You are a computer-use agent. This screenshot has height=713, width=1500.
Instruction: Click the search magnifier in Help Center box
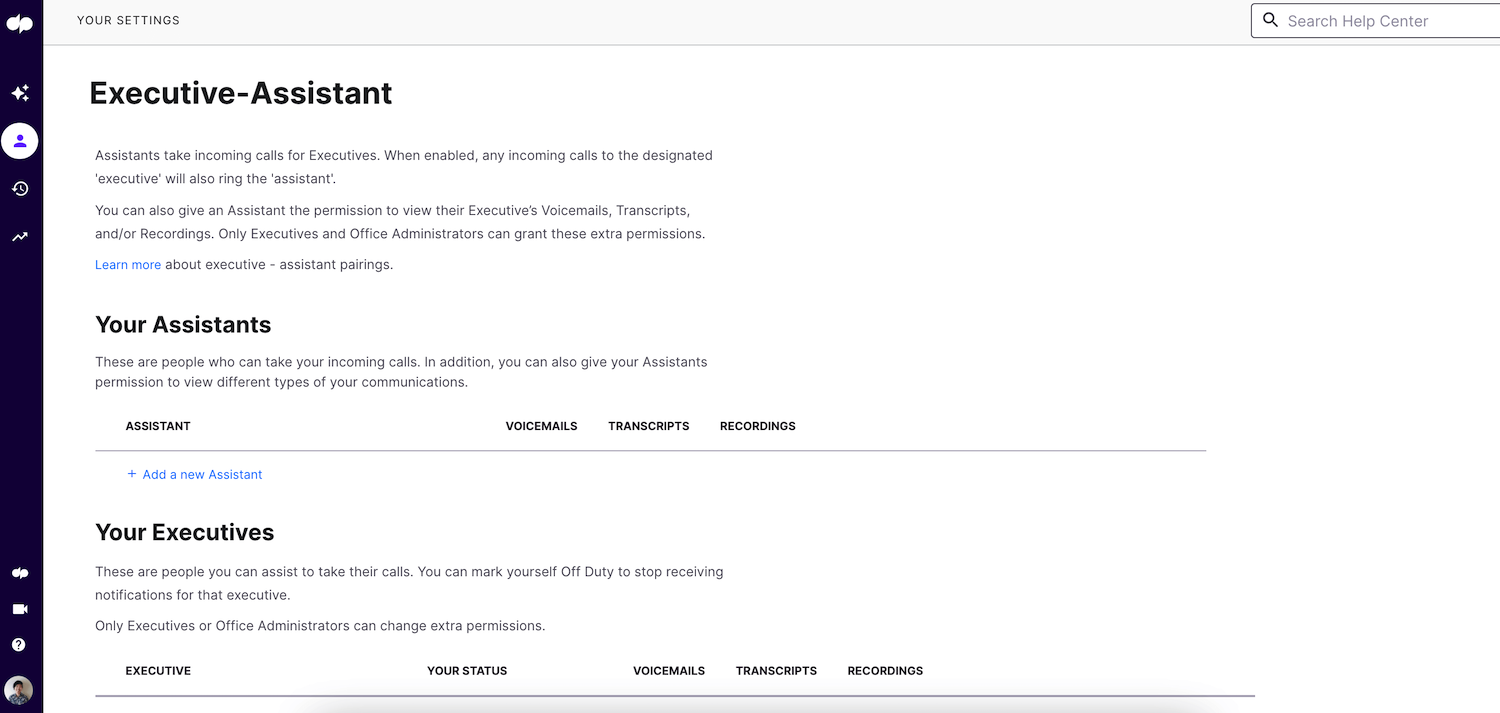click(x=1270, y=20)
